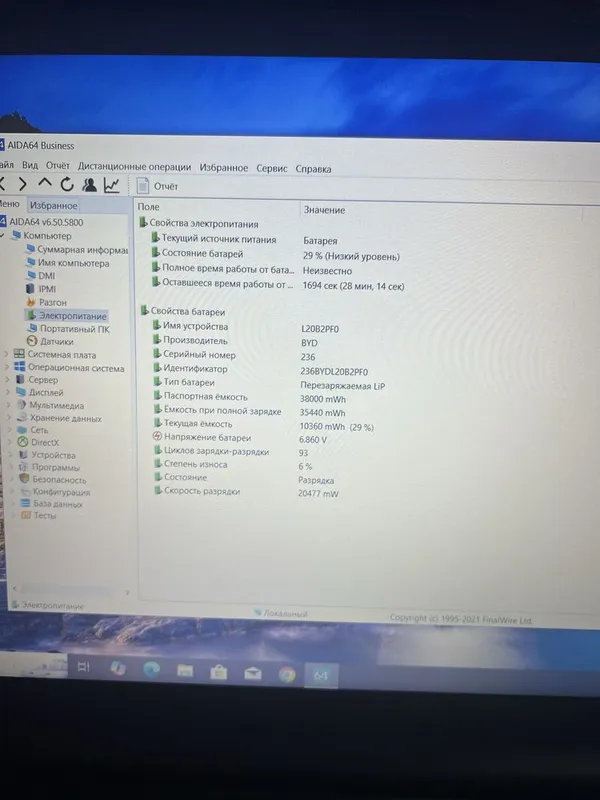This screenshot has height=800, width=600.
Task: Select the Ёмкость при полной зарядке row
Action: (250, 411)
